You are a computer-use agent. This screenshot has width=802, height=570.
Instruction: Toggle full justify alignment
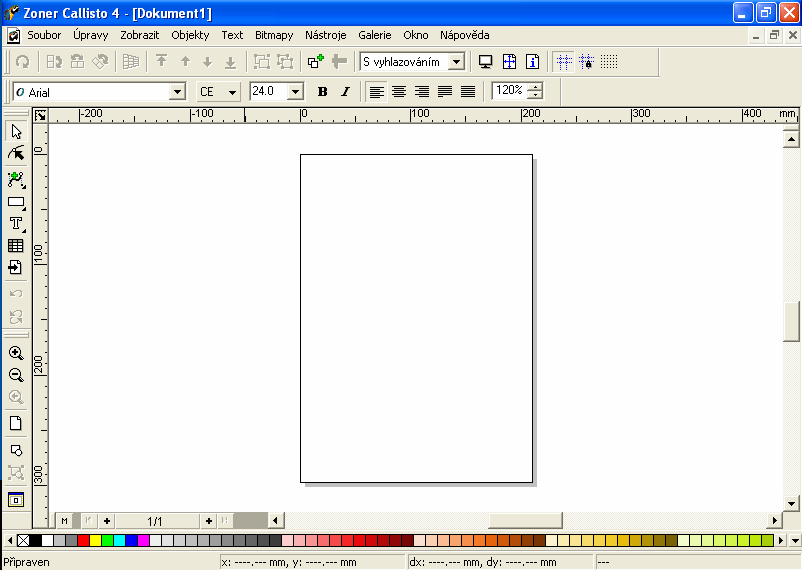coord(468,92)
